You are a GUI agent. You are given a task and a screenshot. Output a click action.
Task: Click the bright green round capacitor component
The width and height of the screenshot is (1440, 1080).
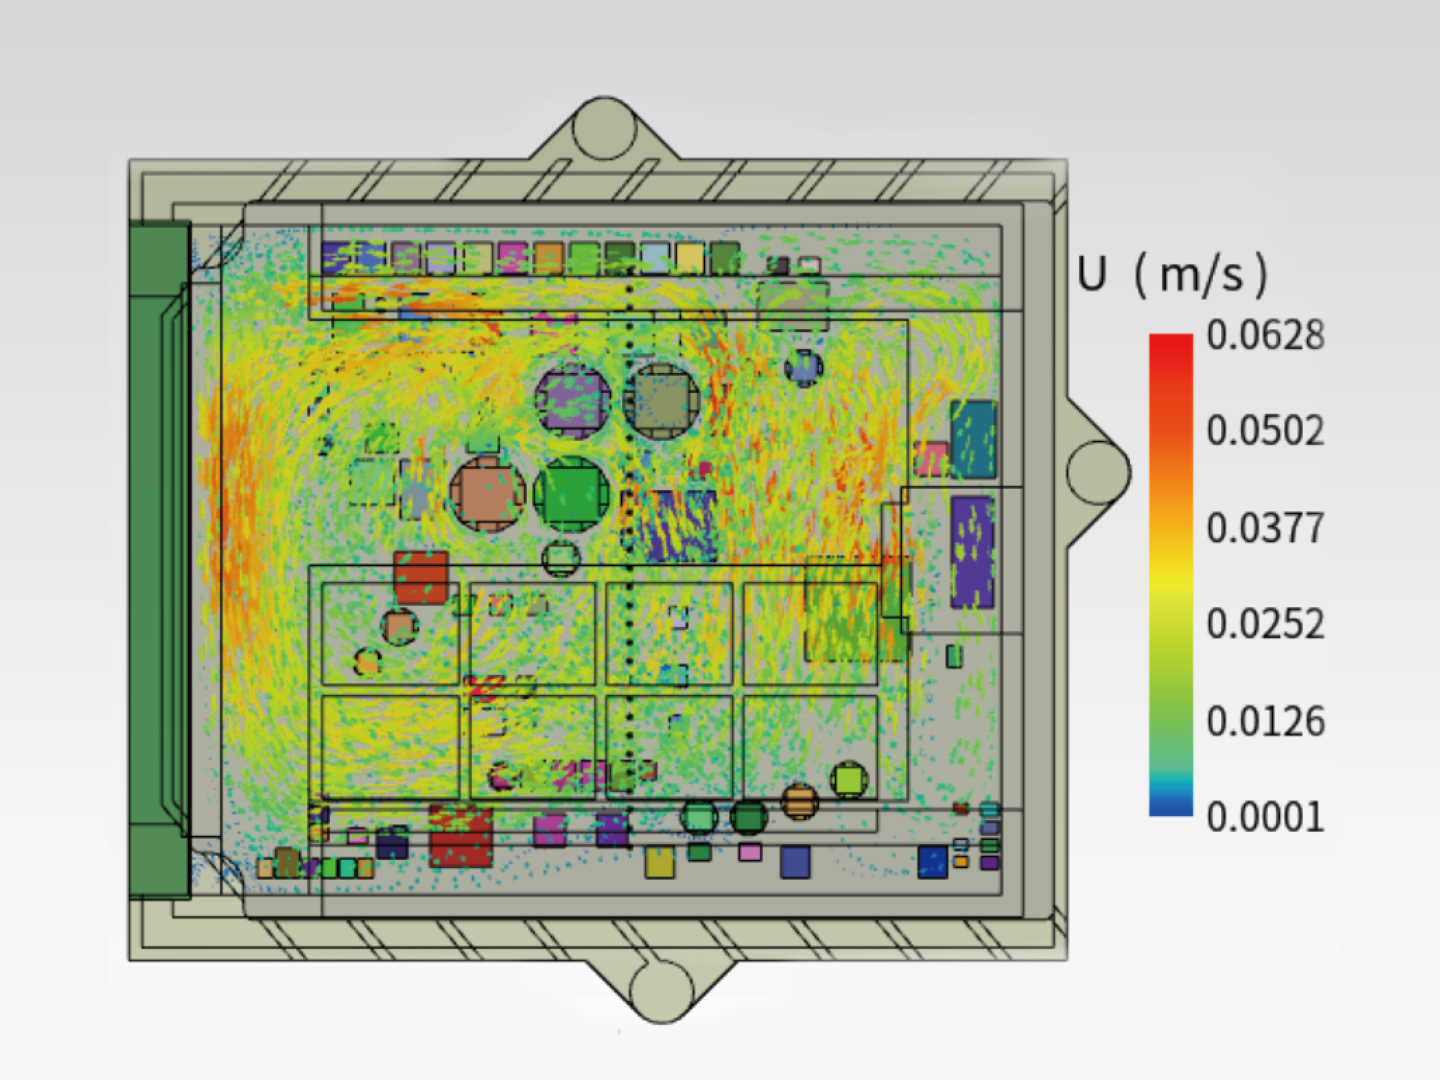572,493
